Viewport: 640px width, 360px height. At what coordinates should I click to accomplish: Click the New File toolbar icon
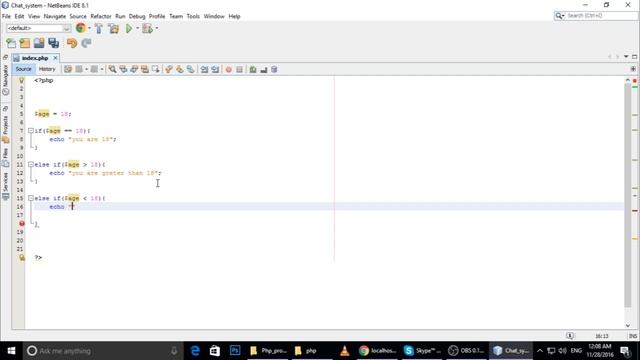[x=11, y=43]
